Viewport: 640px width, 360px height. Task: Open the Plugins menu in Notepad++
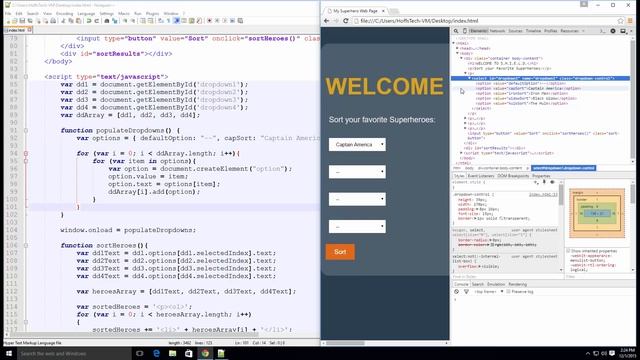coord(152,13)
